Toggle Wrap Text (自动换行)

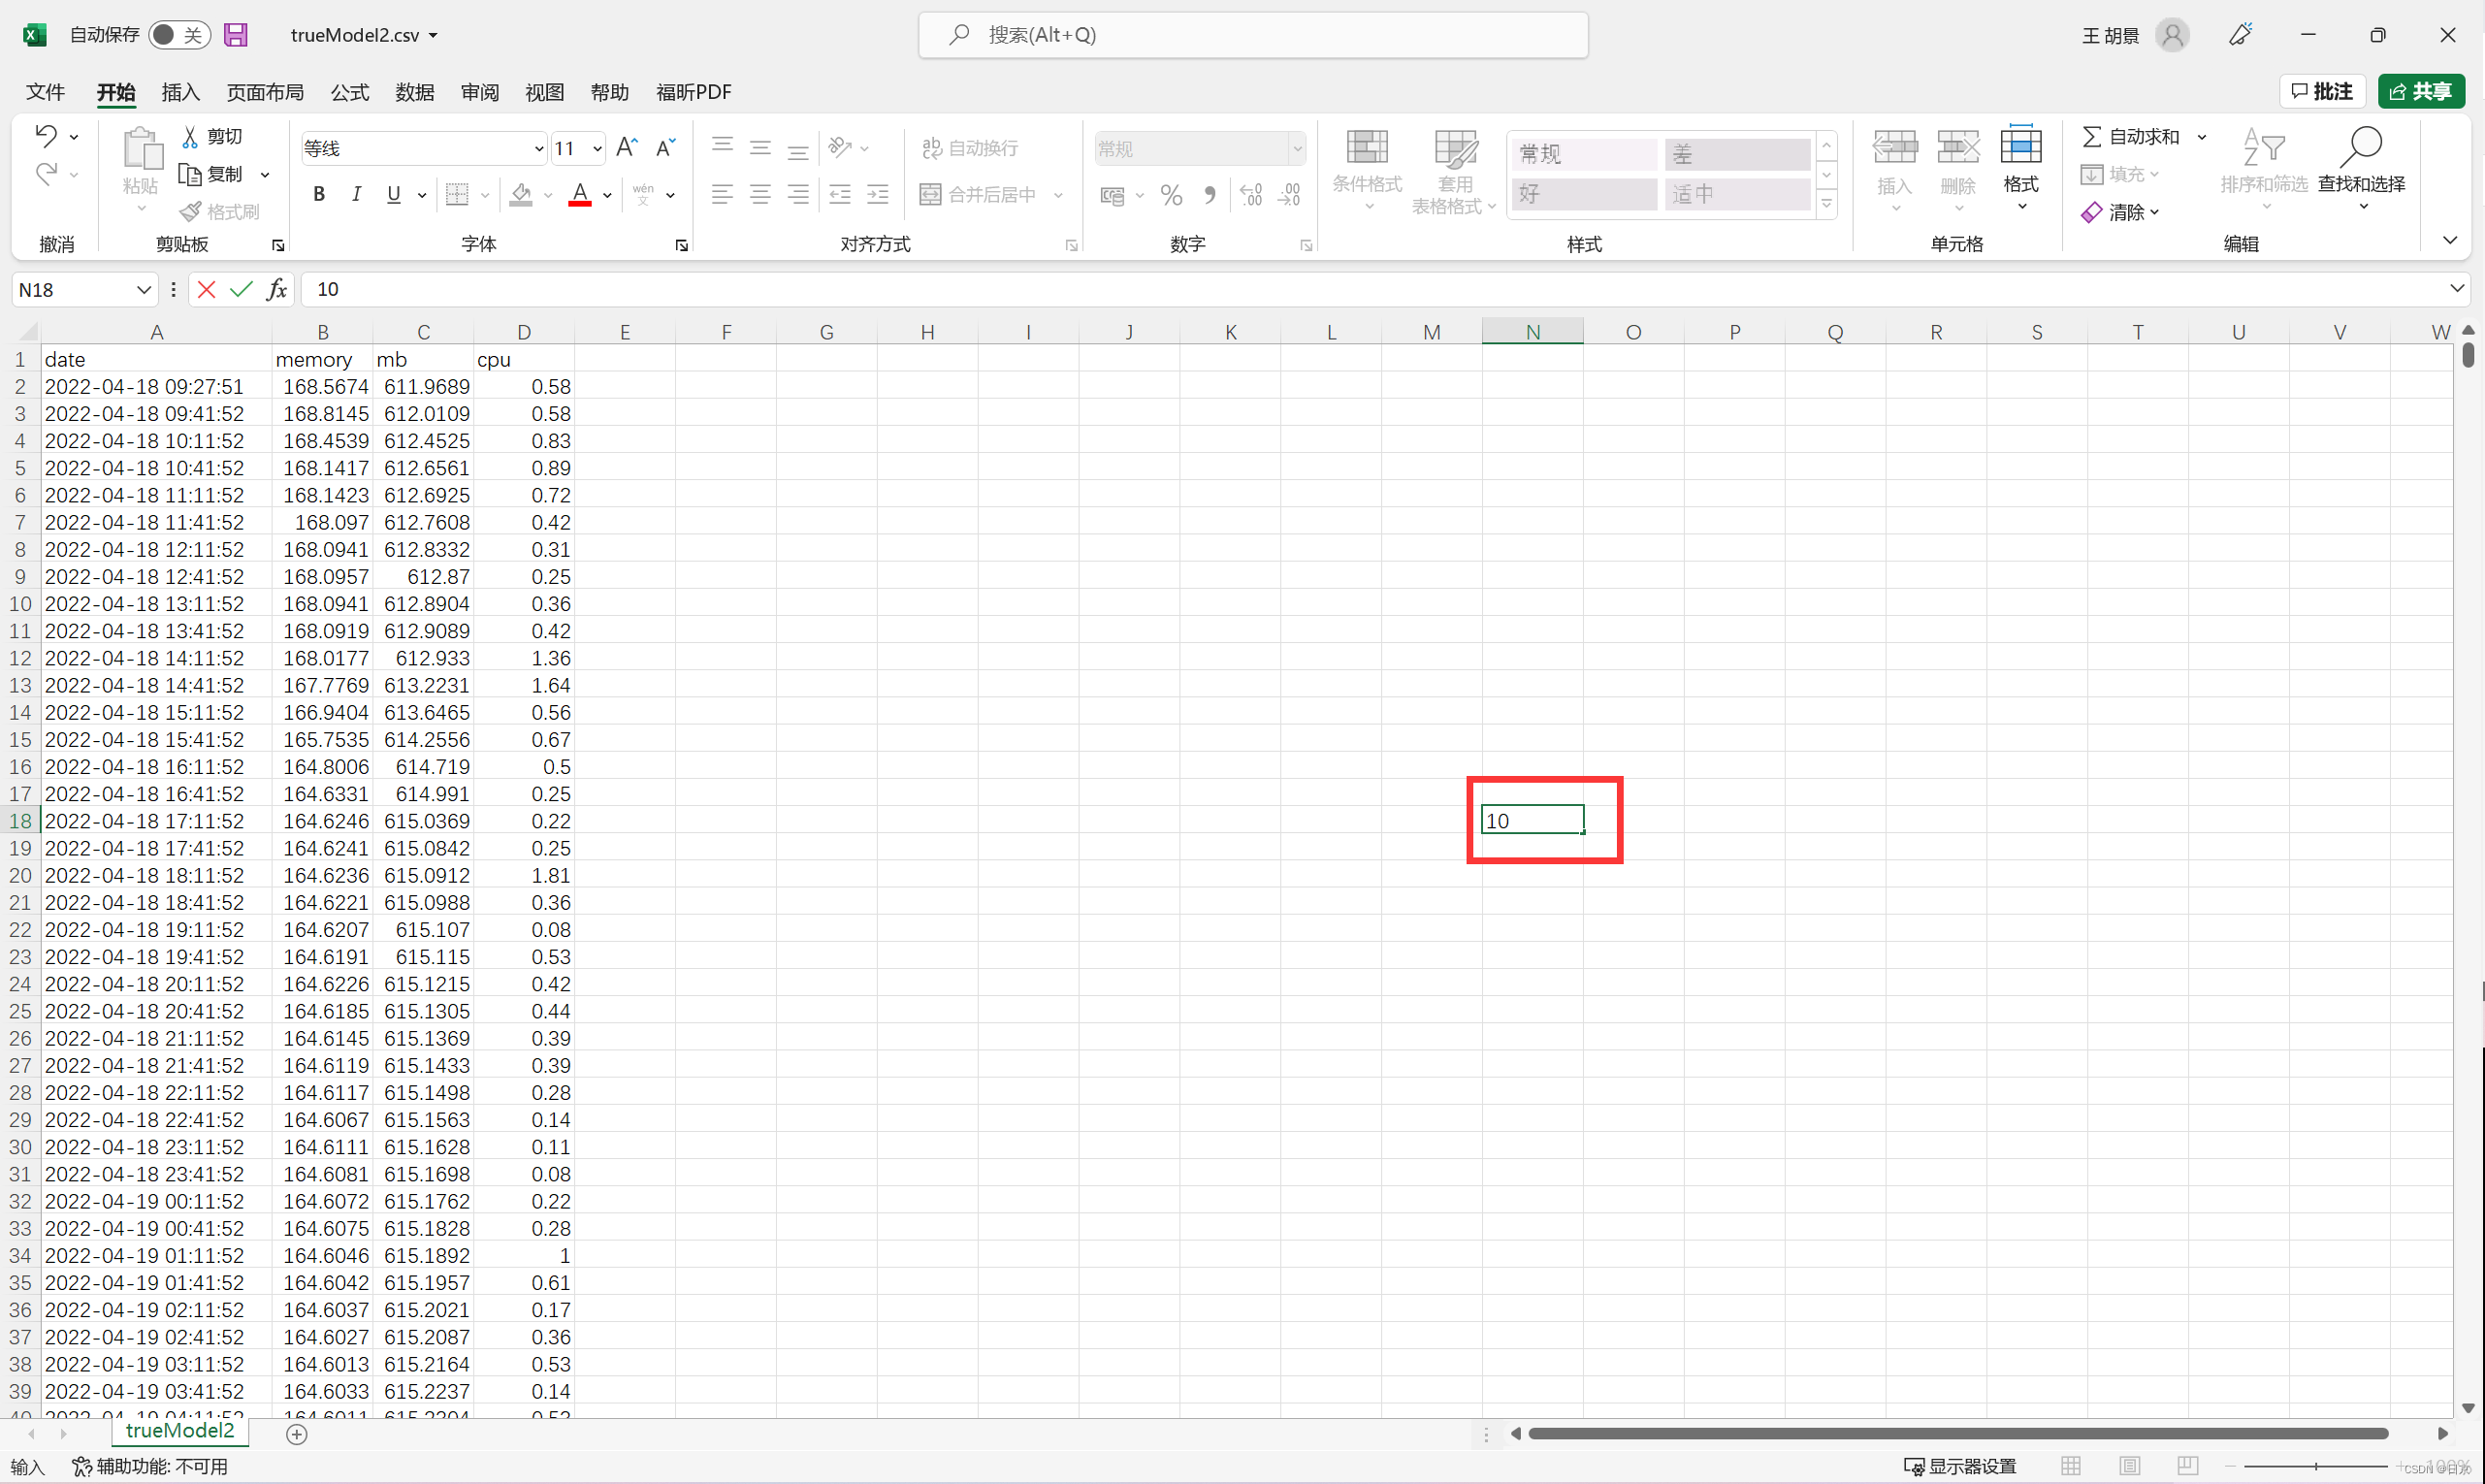point(970,148)
